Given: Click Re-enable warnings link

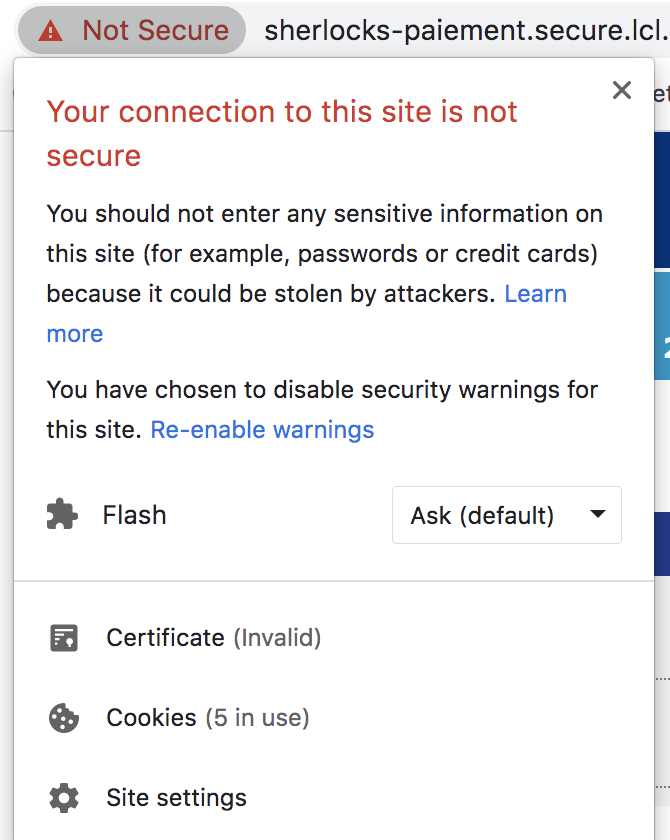Looking at the screenshot, I should pos(262,430).
